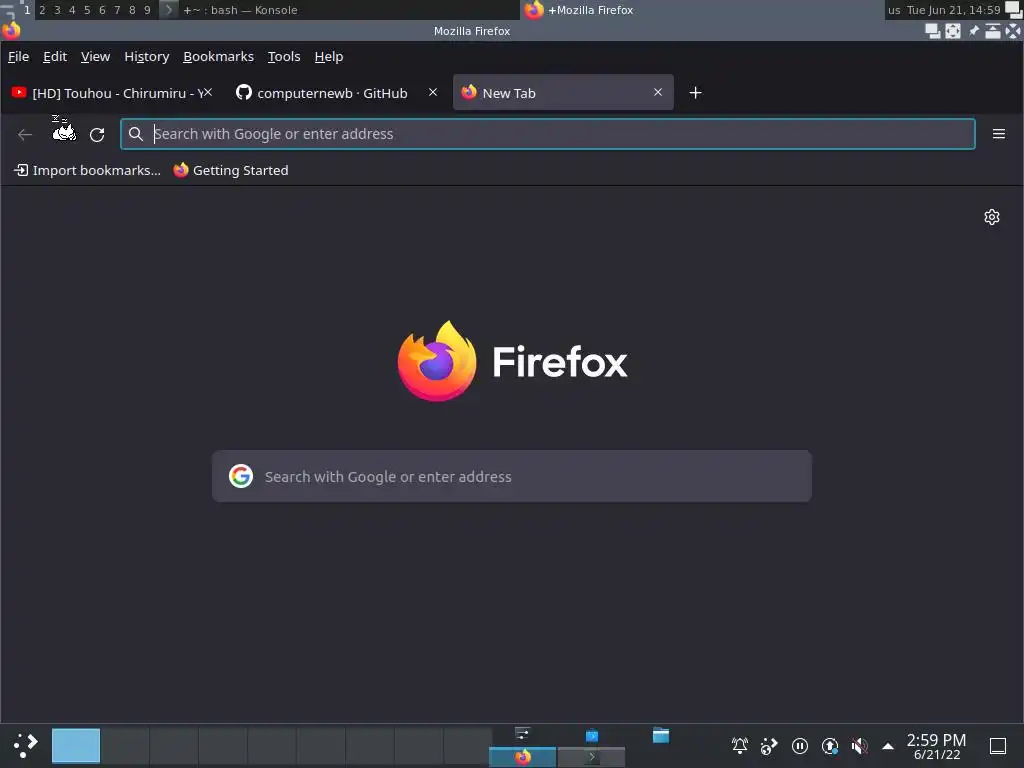
Task: Open notifications bell in system tray
Action: click(x=739, y=745)
